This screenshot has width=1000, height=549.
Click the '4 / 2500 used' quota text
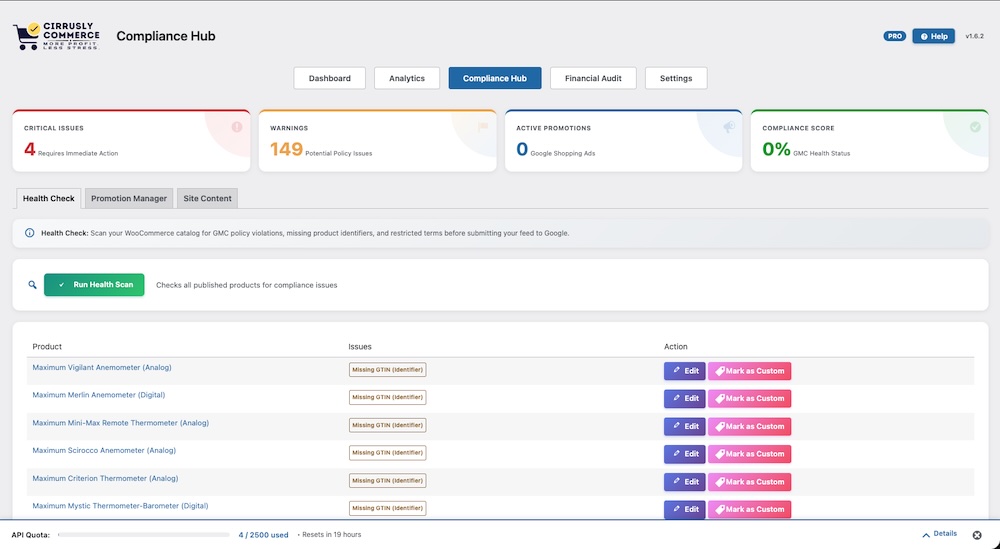[263, 535]
